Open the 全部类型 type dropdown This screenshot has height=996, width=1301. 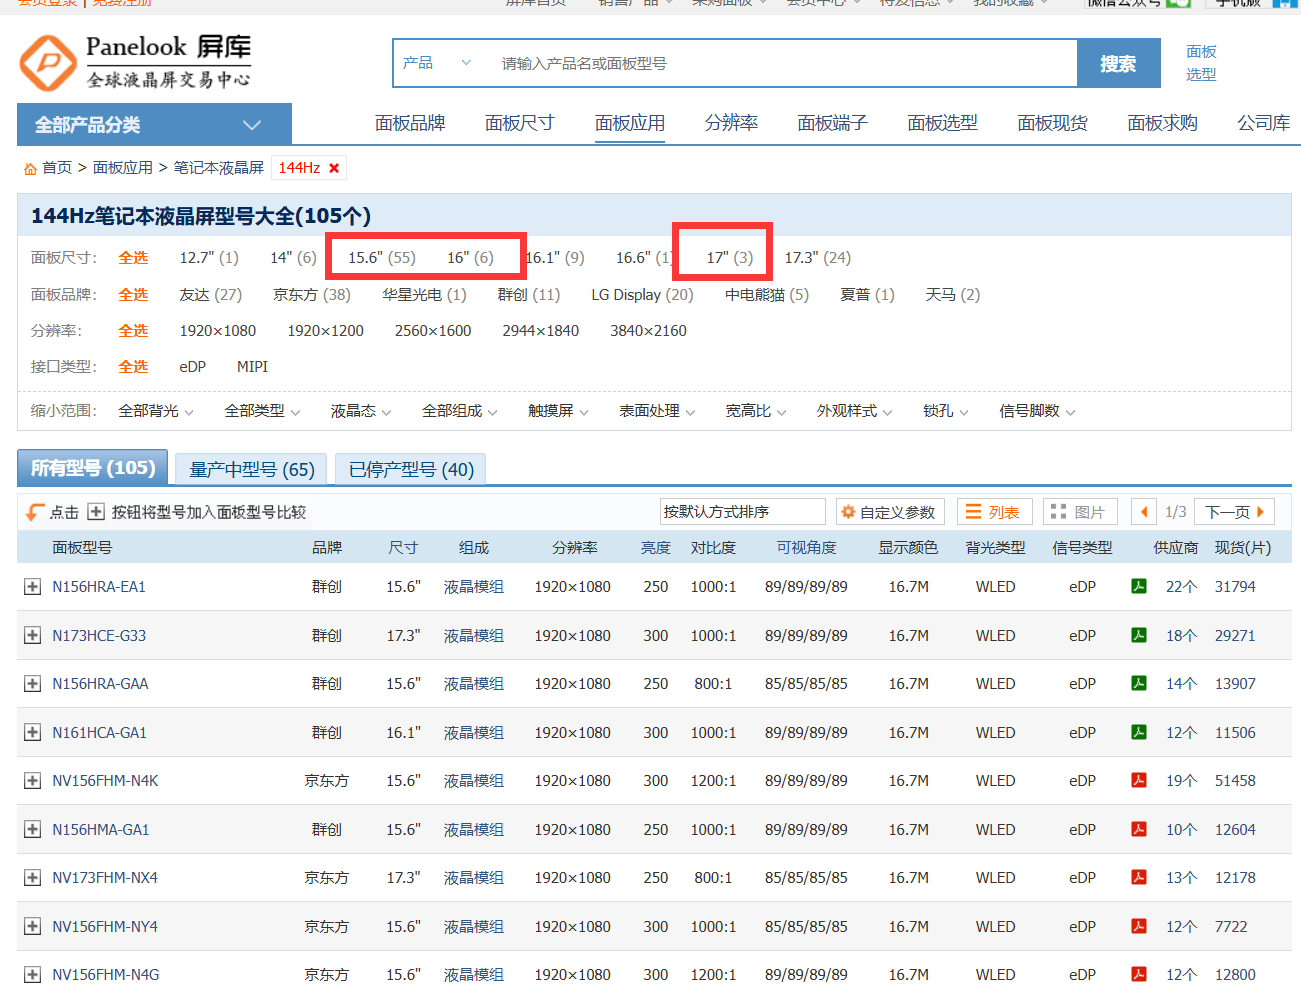coord(262,411)
